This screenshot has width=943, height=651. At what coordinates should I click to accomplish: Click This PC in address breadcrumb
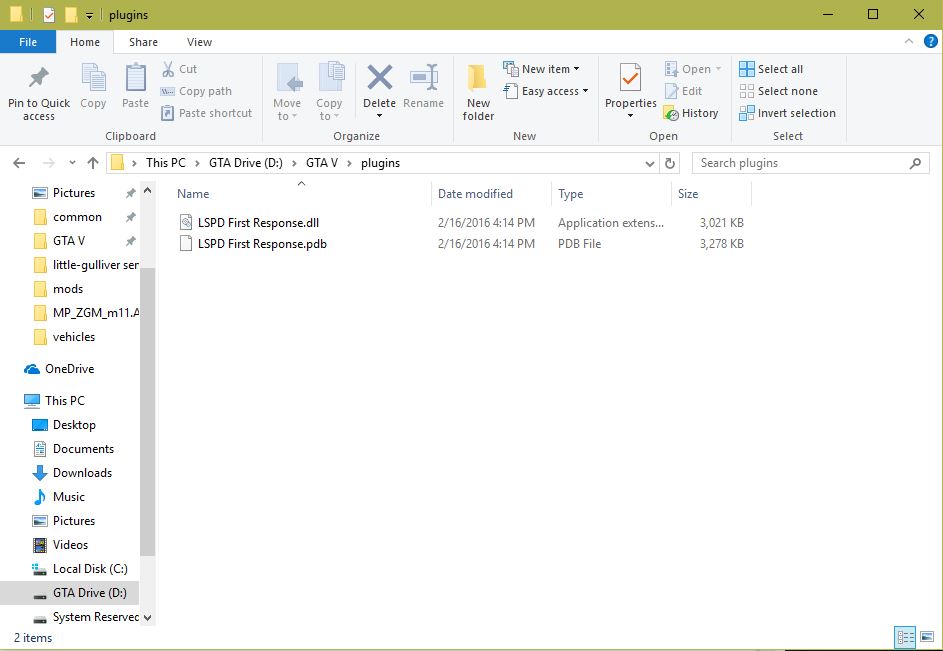(166, 163)
